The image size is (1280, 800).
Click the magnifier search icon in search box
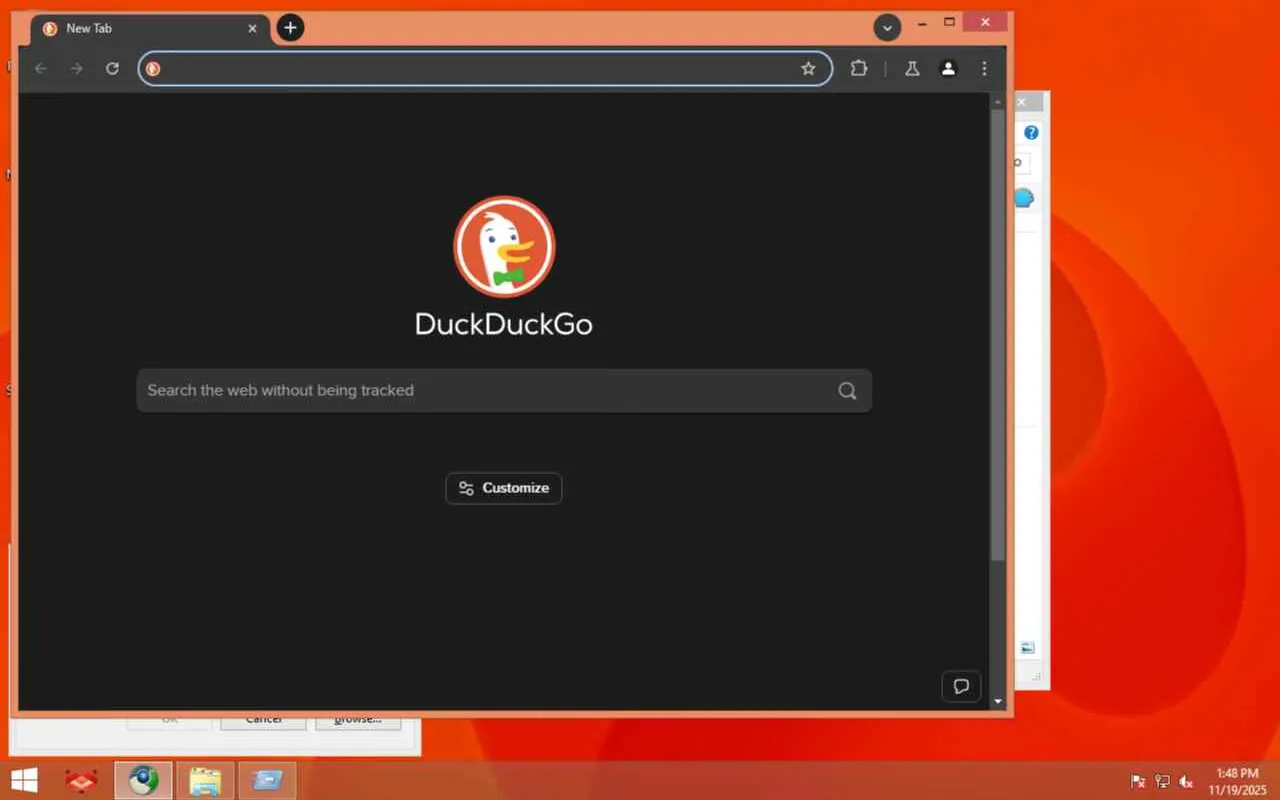(x=847, y=391)
